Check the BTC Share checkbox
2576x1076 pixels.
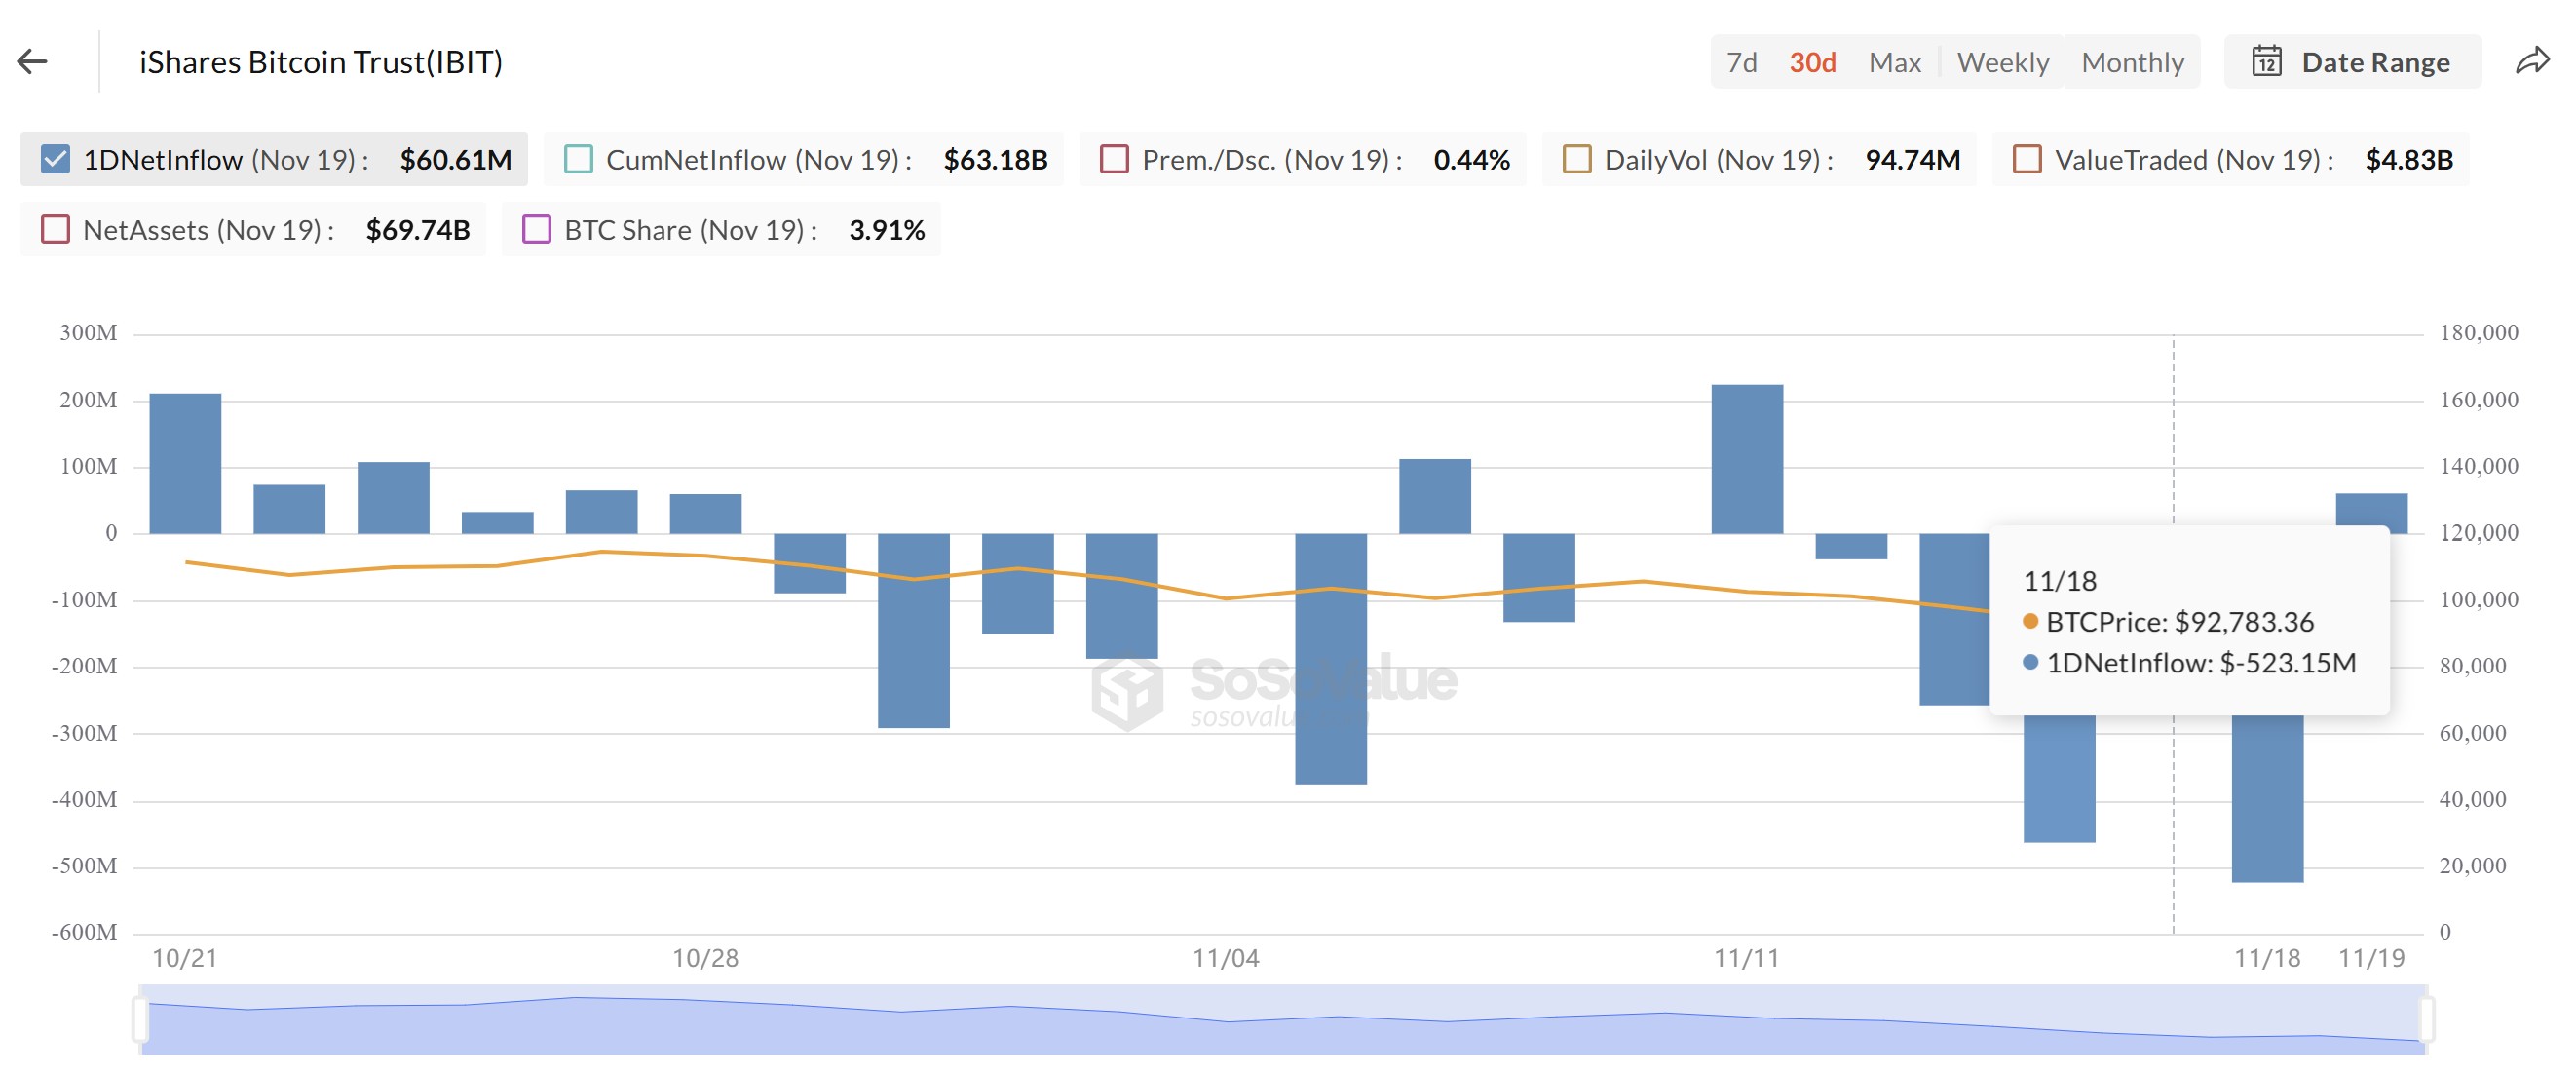click(536, 229)
